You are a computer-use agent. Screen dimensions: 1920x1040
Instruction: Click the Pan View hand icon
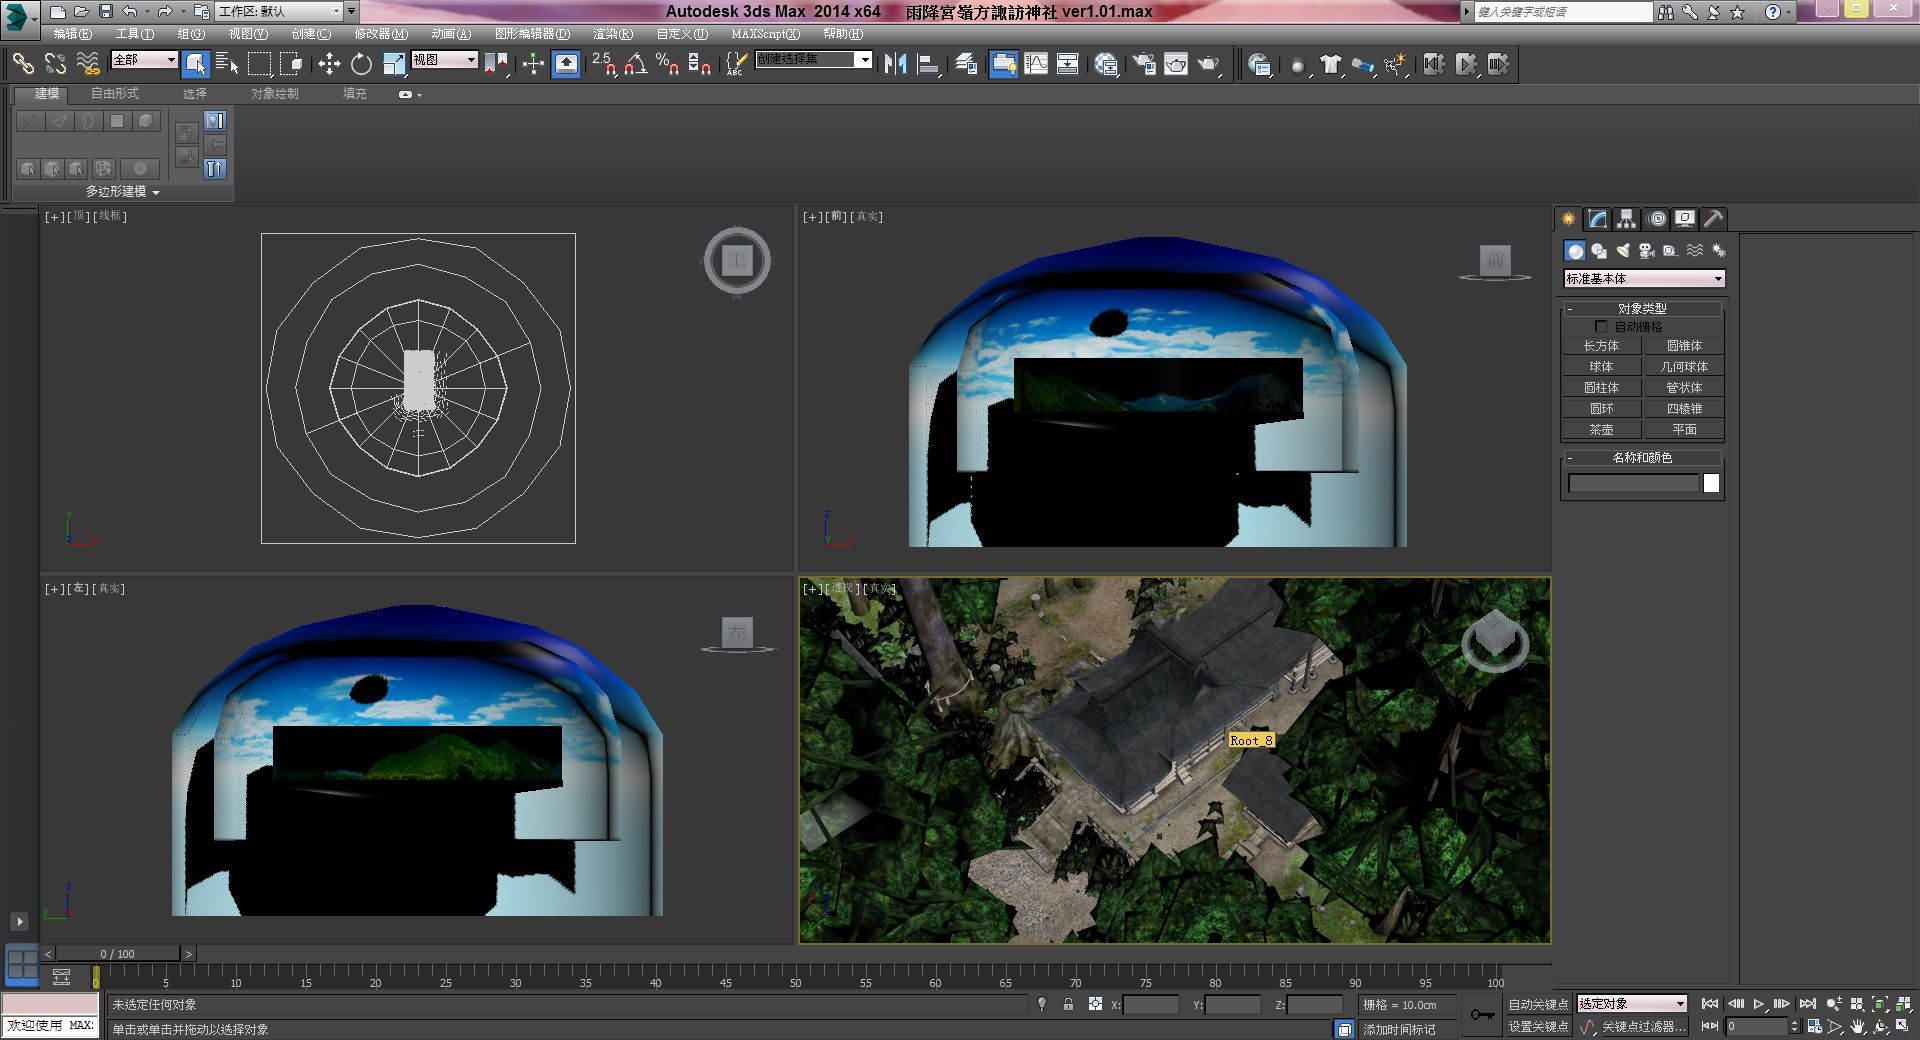pos(1858,1026)
